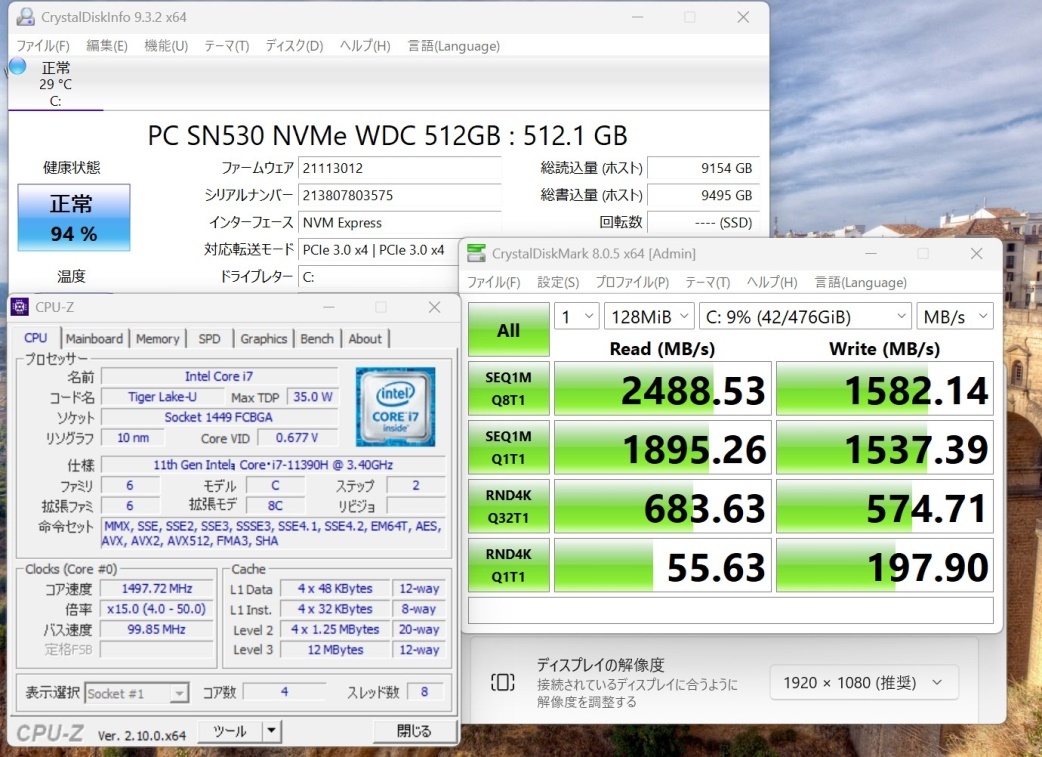Run the RND4K Q32T1 benchmark
1042x757 pixels.
point(508,506)
